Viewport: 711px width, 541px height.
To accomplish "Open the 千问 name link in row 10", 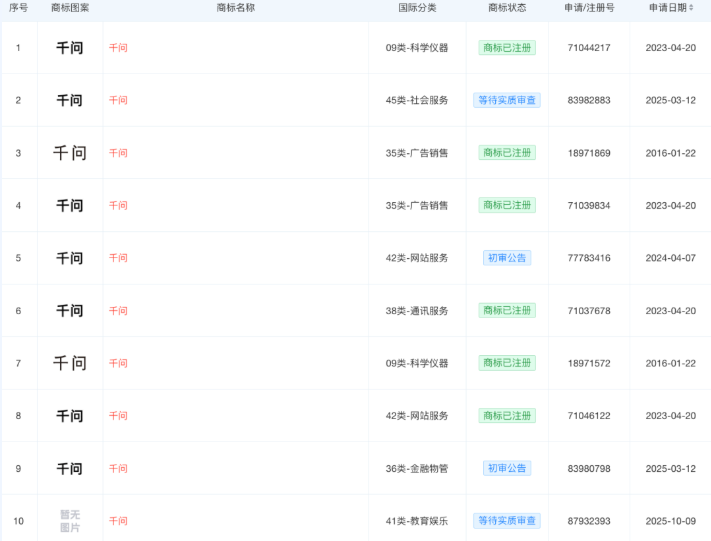I will tap(118, 521).
